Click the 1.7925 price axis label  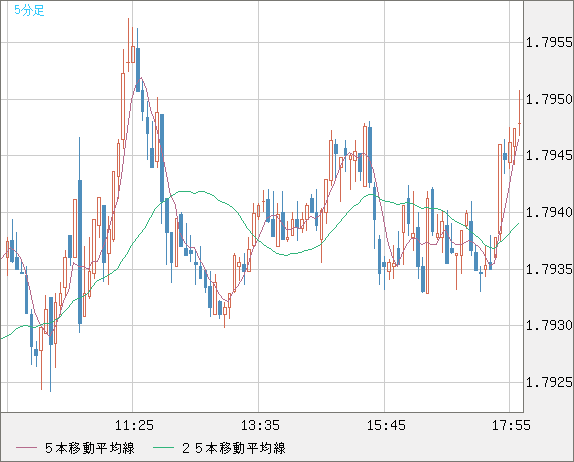[549, 383]
